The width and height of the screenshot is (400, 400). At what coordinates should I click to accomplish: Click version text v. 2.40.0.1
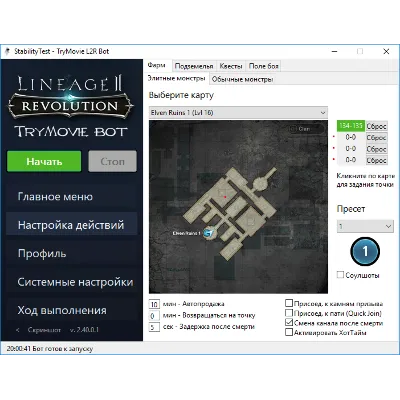[x=84, y=330]
